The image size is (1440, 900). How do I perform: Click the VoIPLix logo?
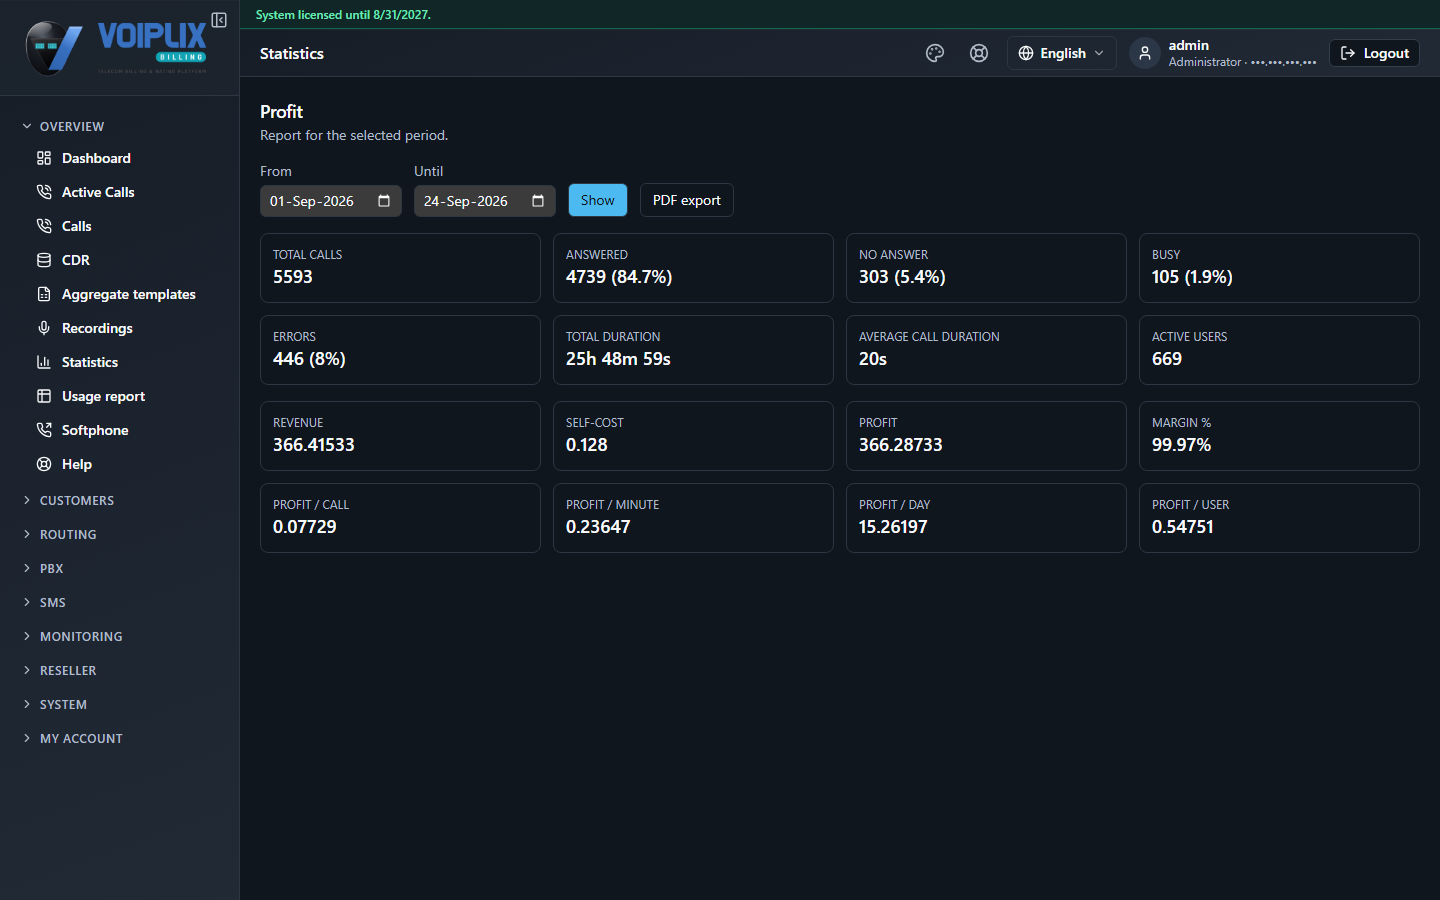click(x=117, y=47)
